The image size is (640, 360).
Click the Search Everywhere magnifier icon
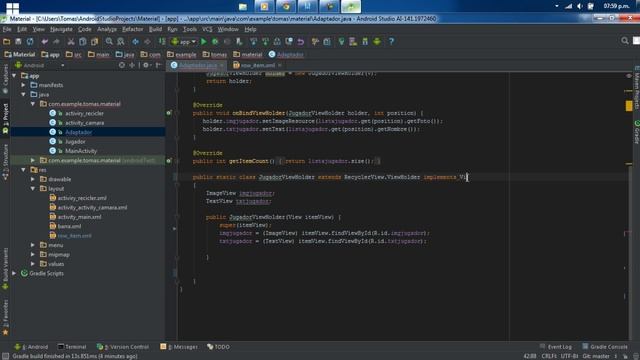624,41
